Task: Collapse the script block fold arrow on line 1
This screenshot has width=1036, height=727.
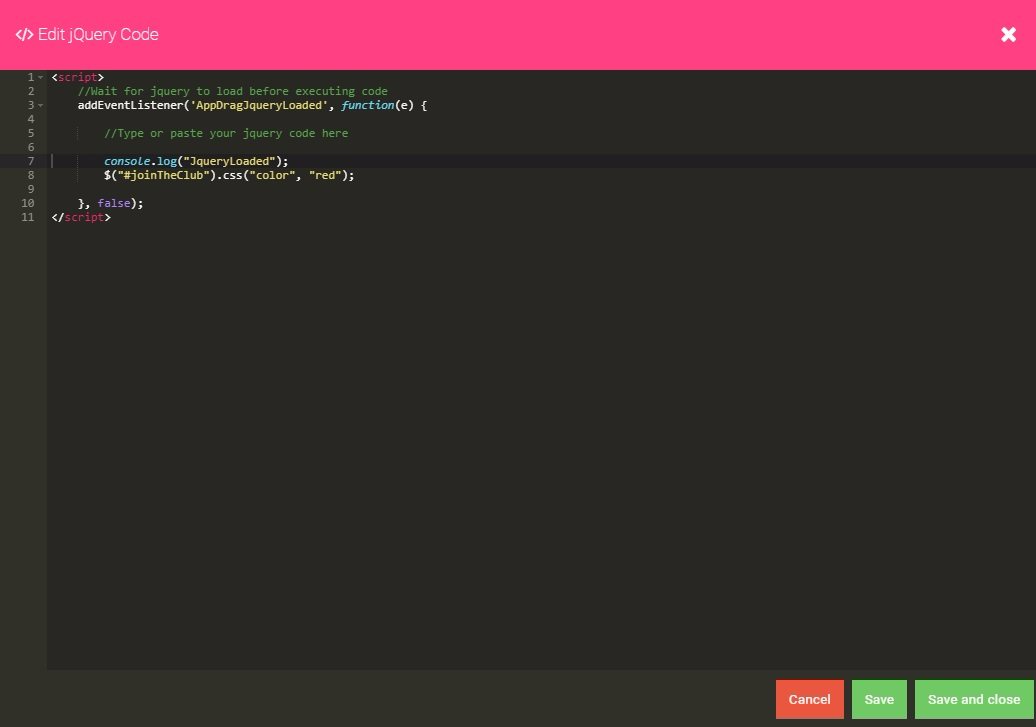Action: [40, 77]
